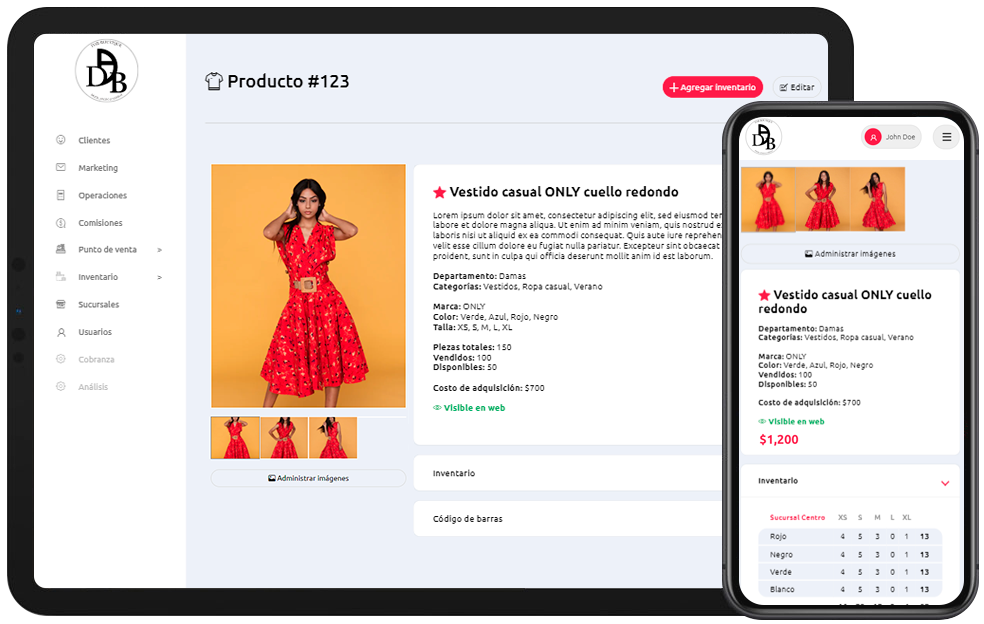This screenshot has width=984, height=624.
Task: Select the Clientes sidebar icon
Action: coord(60,139)
